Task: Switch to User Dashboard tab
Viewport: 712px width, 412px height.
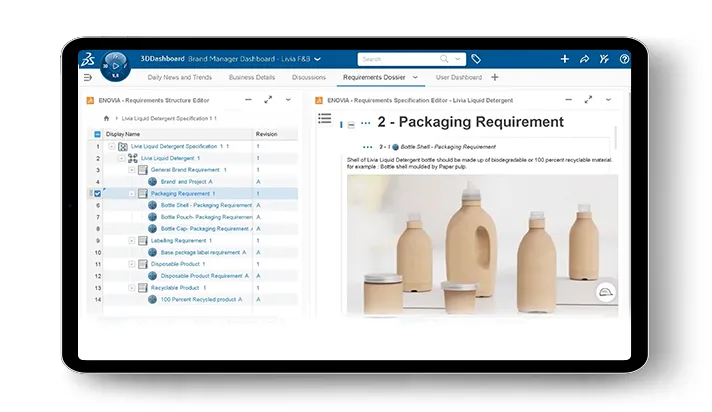Action: [x=459, y=78]
